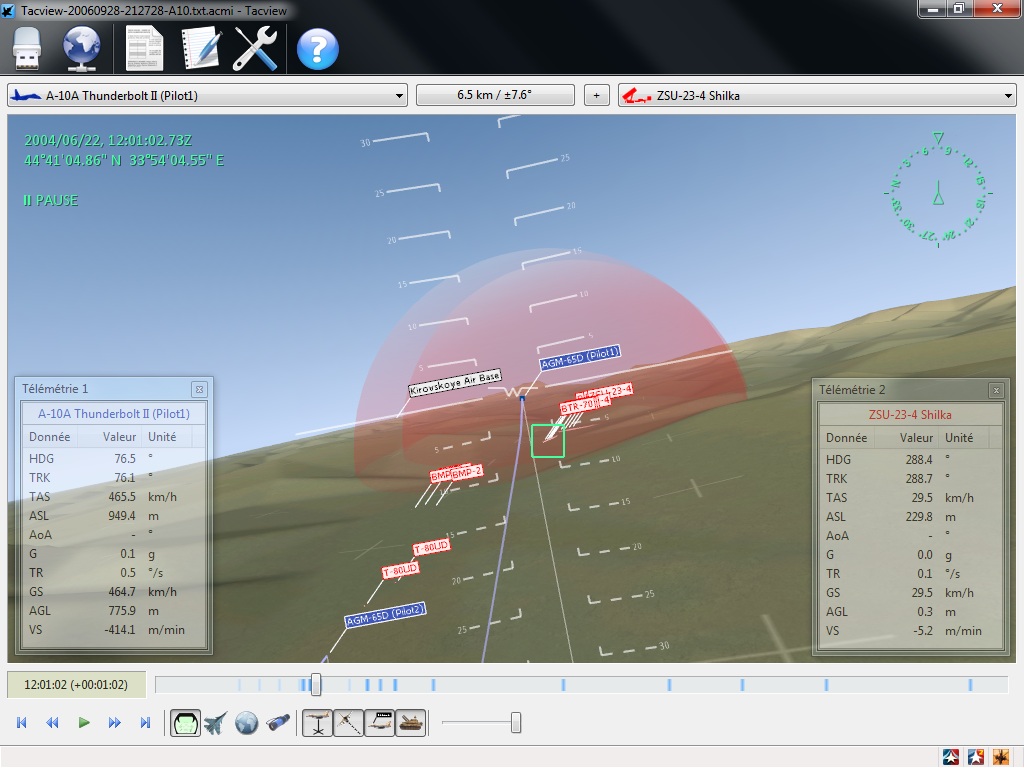This screenshot has width=1024, height=768.
Task: Toggle the cockpit HUD view button
Action: click(x=185, y=723)
